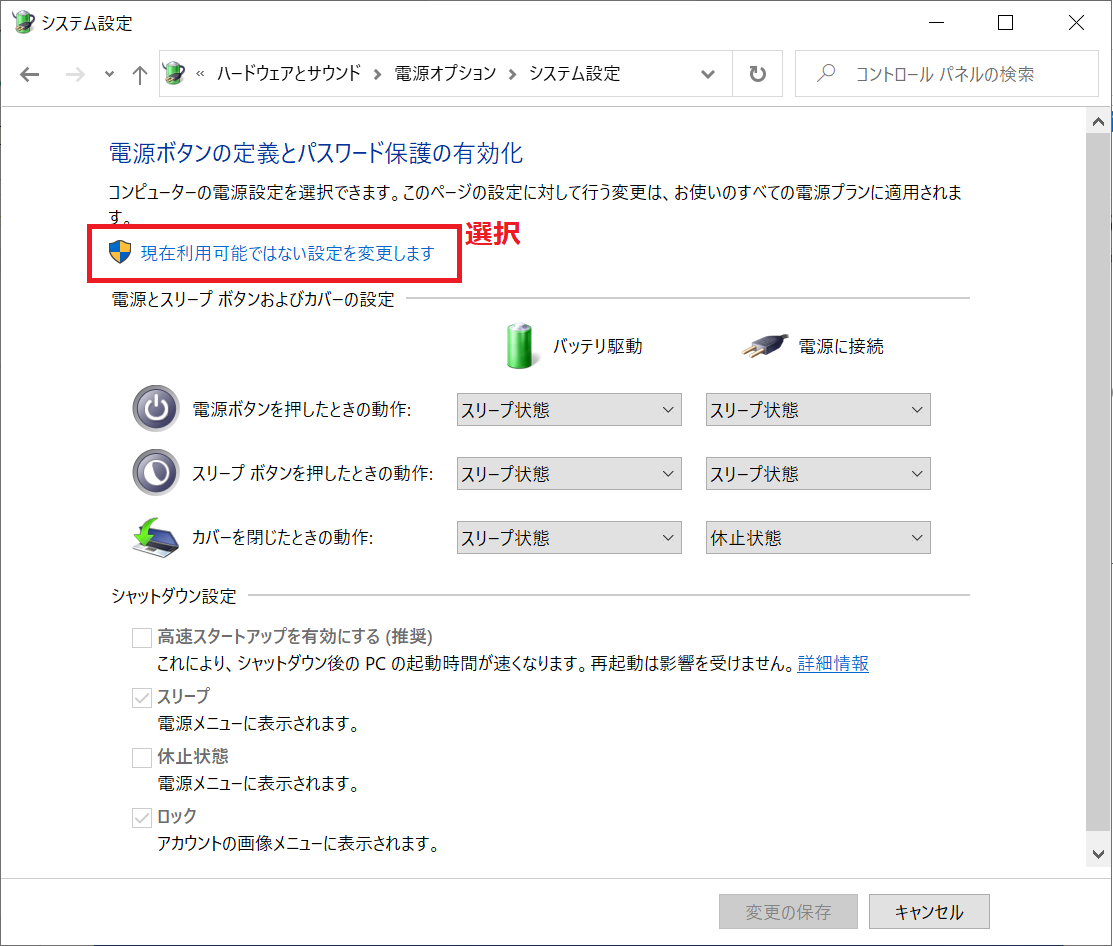1113x946 pixels.
Task: Click the コントロール パネルの検索 search field
Action: [960, 74]
